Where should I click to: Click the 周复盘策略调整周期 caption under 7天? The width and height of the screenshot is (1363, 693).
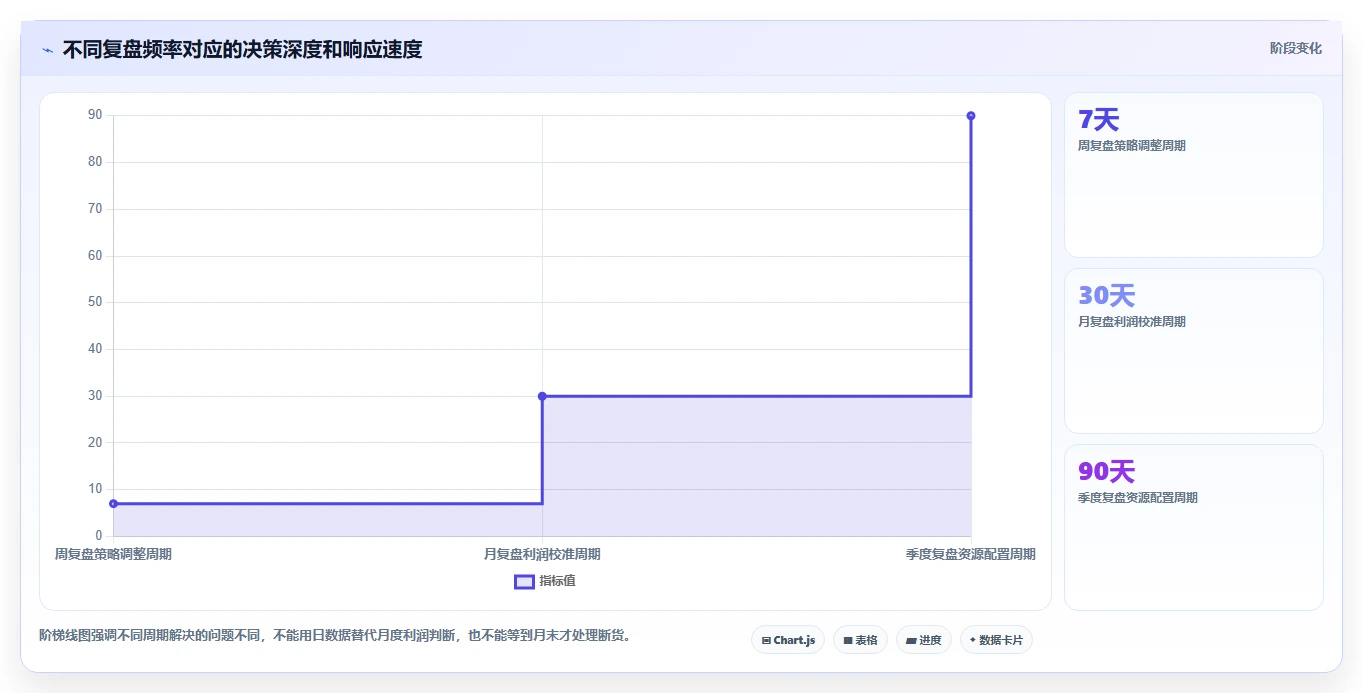[x=1132, y=146]
